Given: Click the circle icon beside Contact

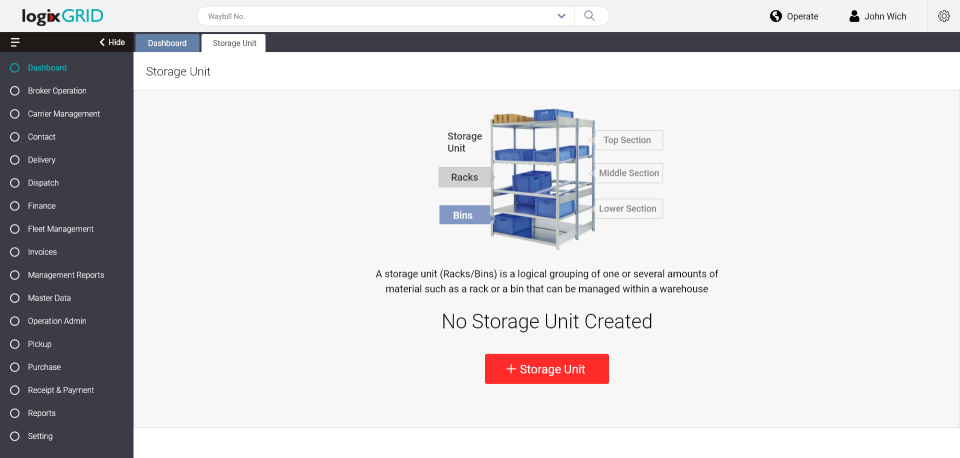Looking at the screenshot, I should pos(15,137).
